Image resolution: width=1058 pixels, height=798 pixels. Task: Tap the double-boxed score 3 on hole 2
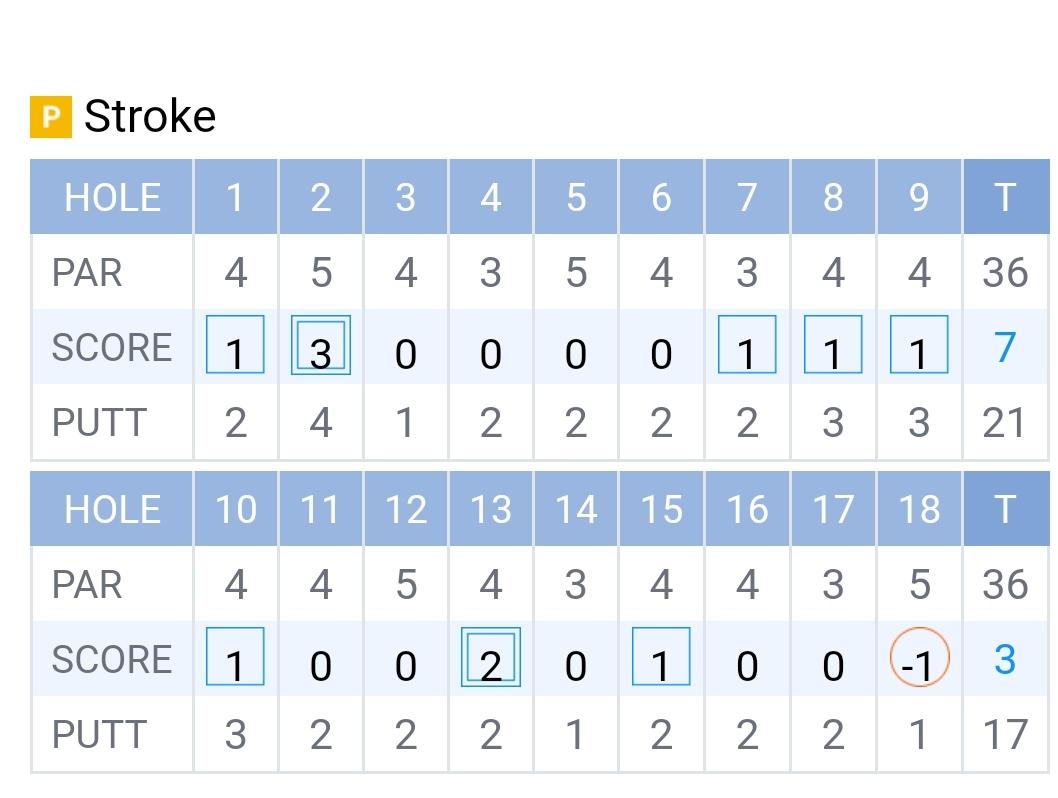tap(320, 346)
